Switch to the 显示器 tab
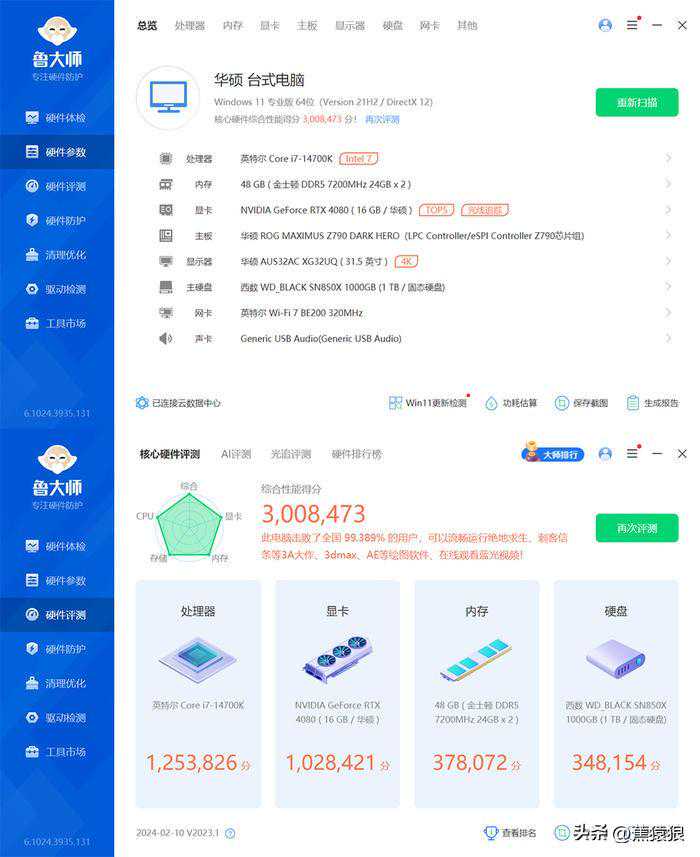The width and height of the screenshot is (700, 857). click(x=349, y=25)
